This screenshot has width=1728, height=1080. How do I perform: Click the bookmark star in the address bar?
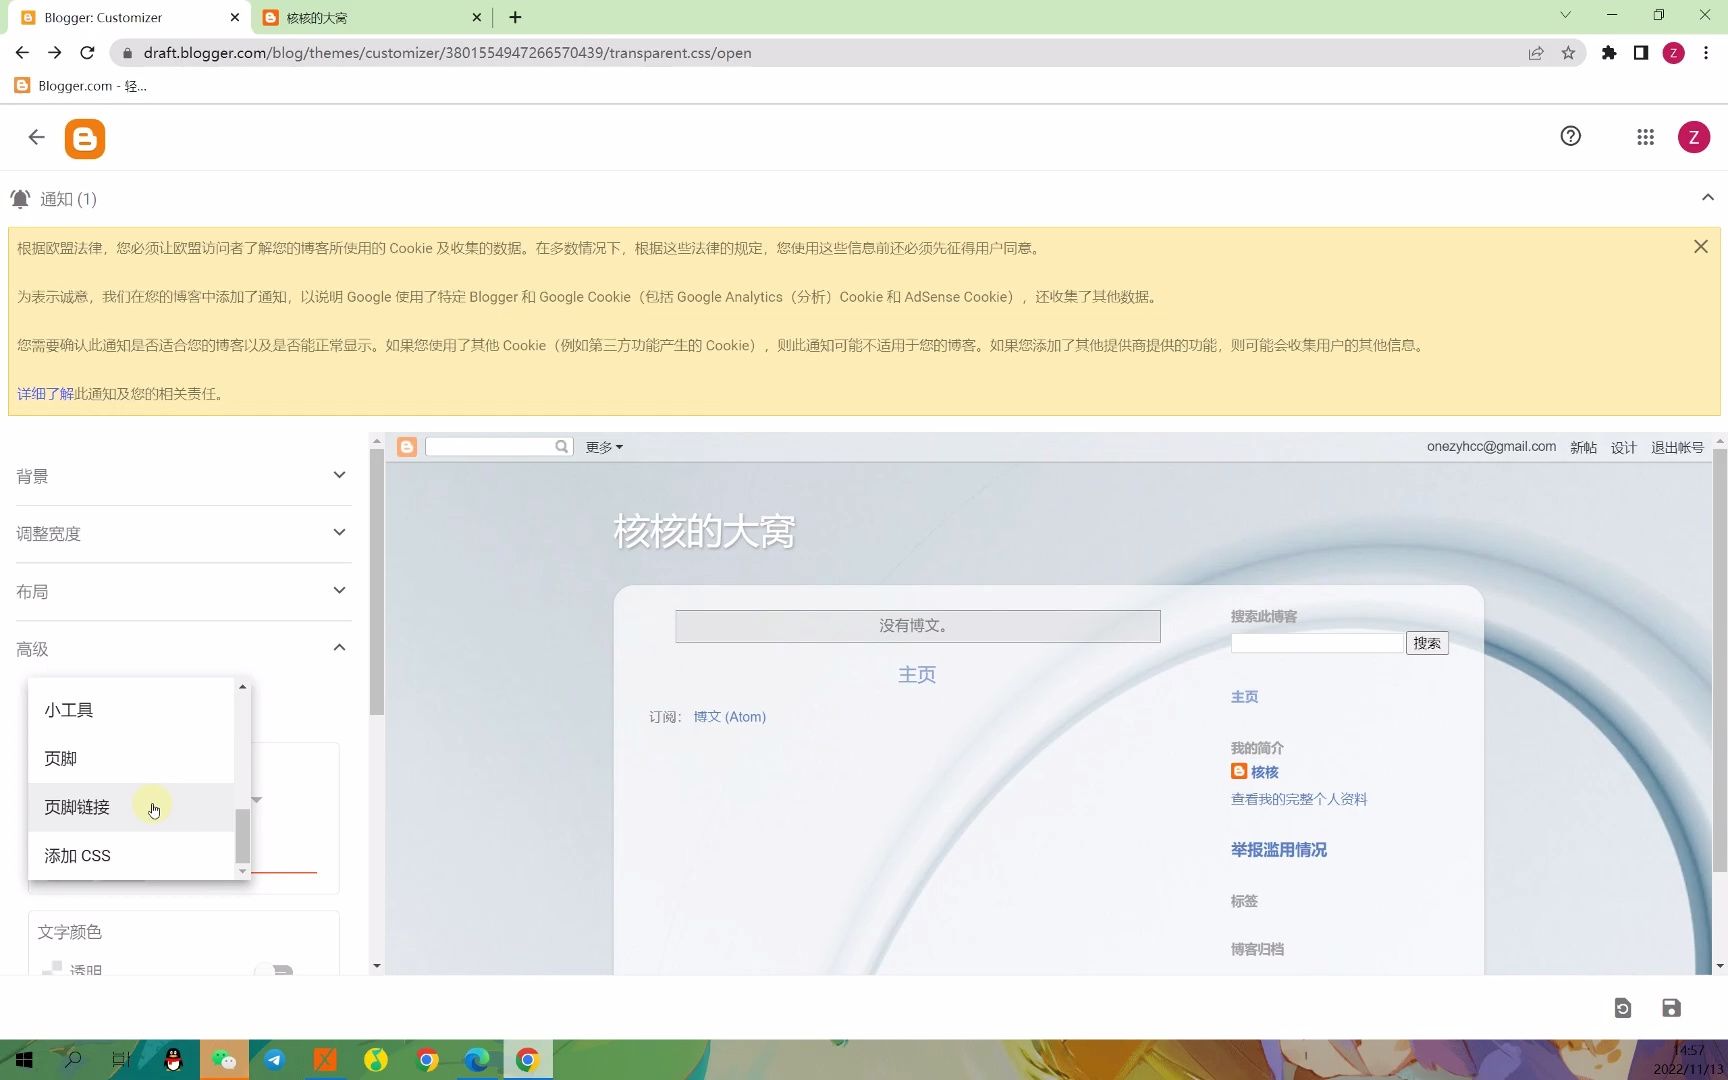1568,53
